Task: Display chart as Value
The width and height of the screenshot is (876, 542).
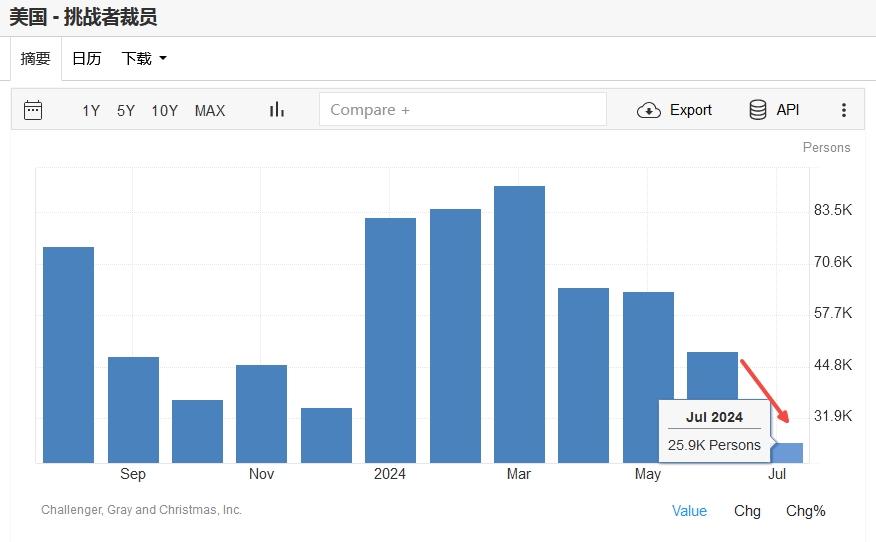Action: [x=689, y=511]
